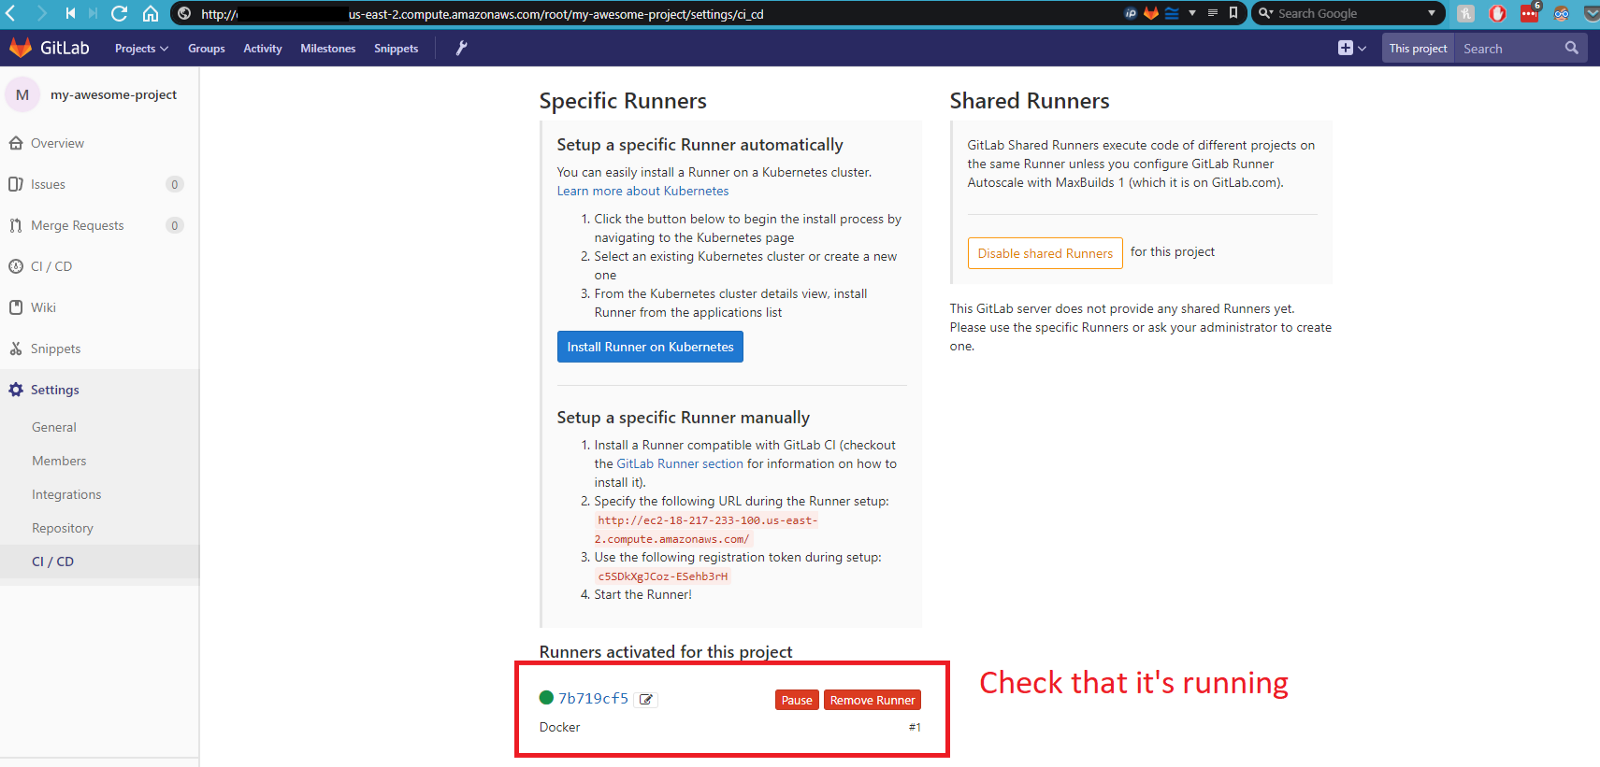Click the M project avatar
1600x767 pixels.
pos(22,95)
